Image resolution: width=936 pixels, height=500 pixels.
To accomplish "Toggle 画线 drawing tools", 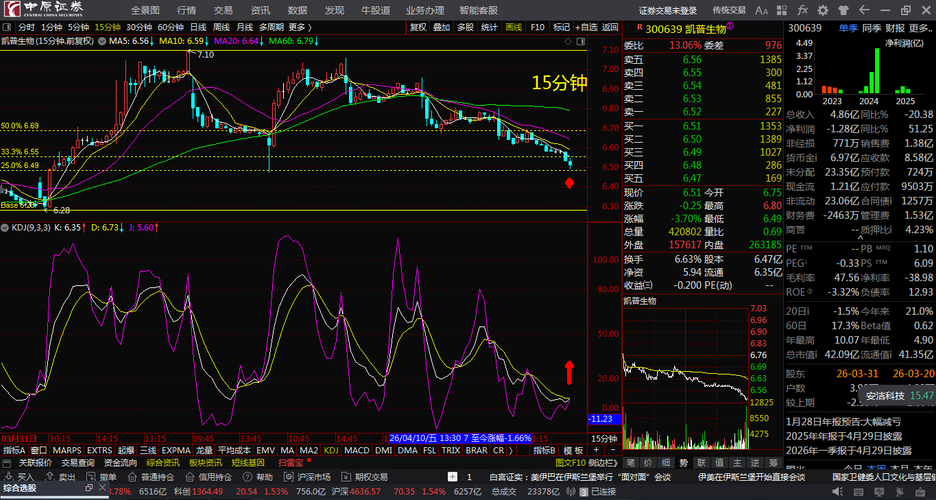I will 513,27.
